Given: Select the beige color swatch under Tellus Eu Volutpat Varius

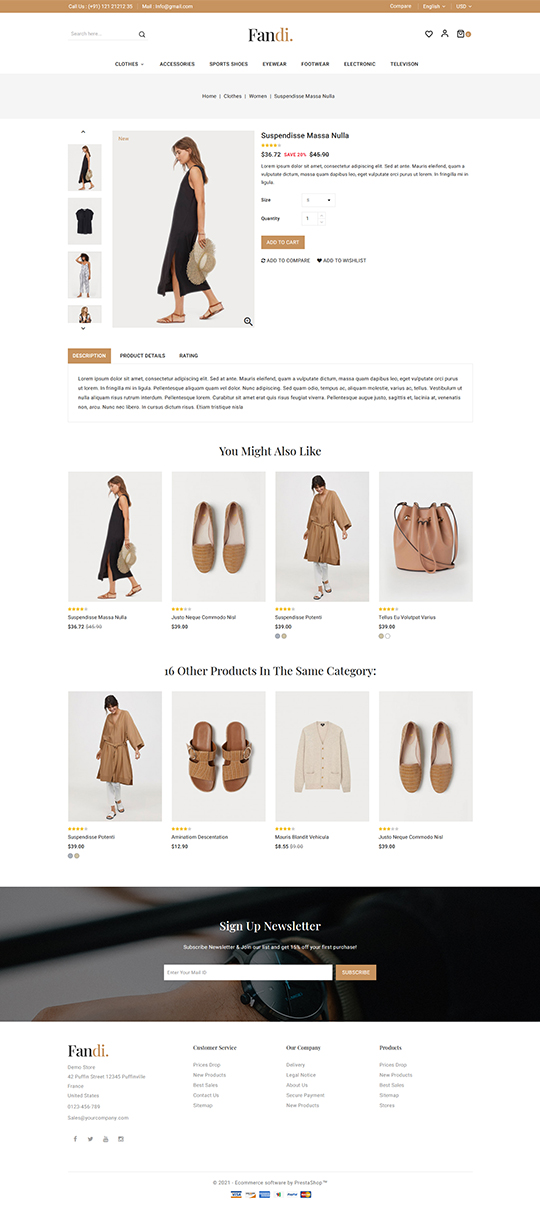Looking at the screenshot, I should pos(381,636).
